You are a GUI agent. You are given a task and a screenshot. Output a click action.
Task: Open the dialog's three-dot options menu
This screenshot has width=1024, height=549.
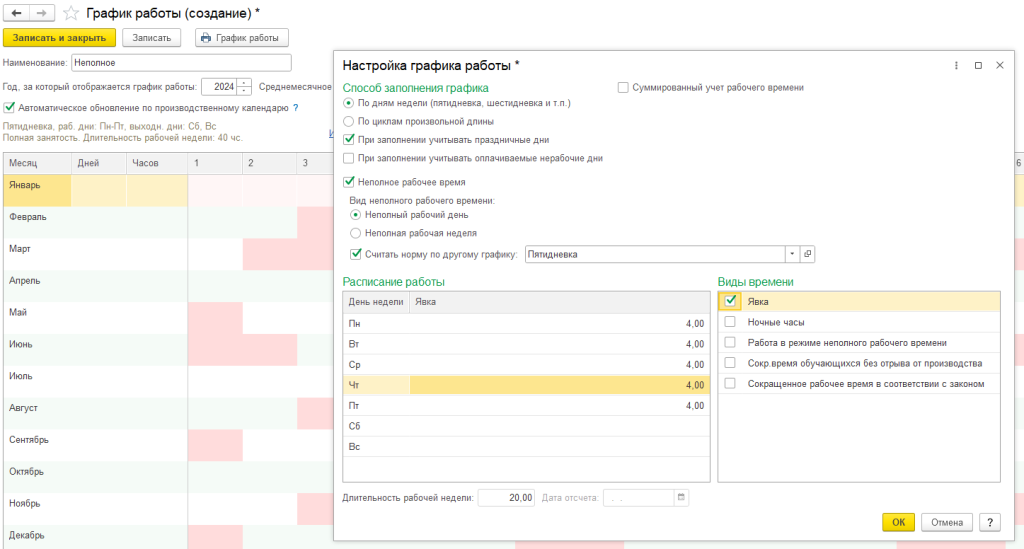click(955, 65)
